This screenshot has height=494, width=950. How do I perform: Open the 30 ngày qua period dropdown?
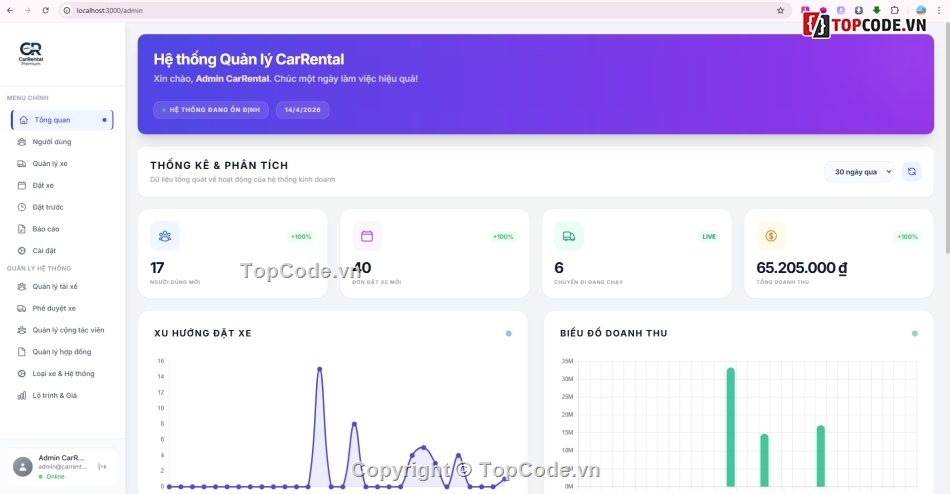(x=859, y=172)
